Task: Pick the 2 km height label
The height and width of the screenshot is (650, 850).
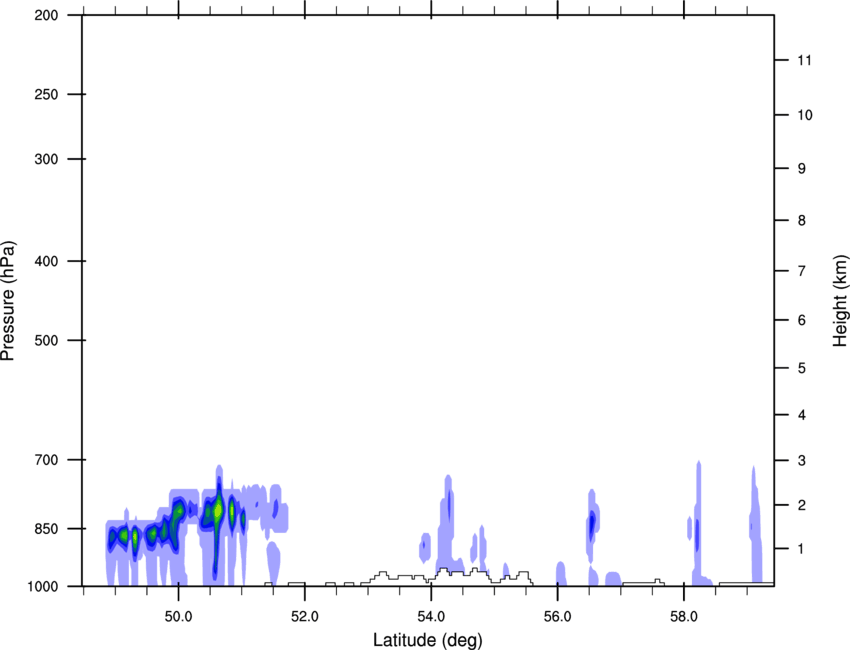Action: pos(802,505)
